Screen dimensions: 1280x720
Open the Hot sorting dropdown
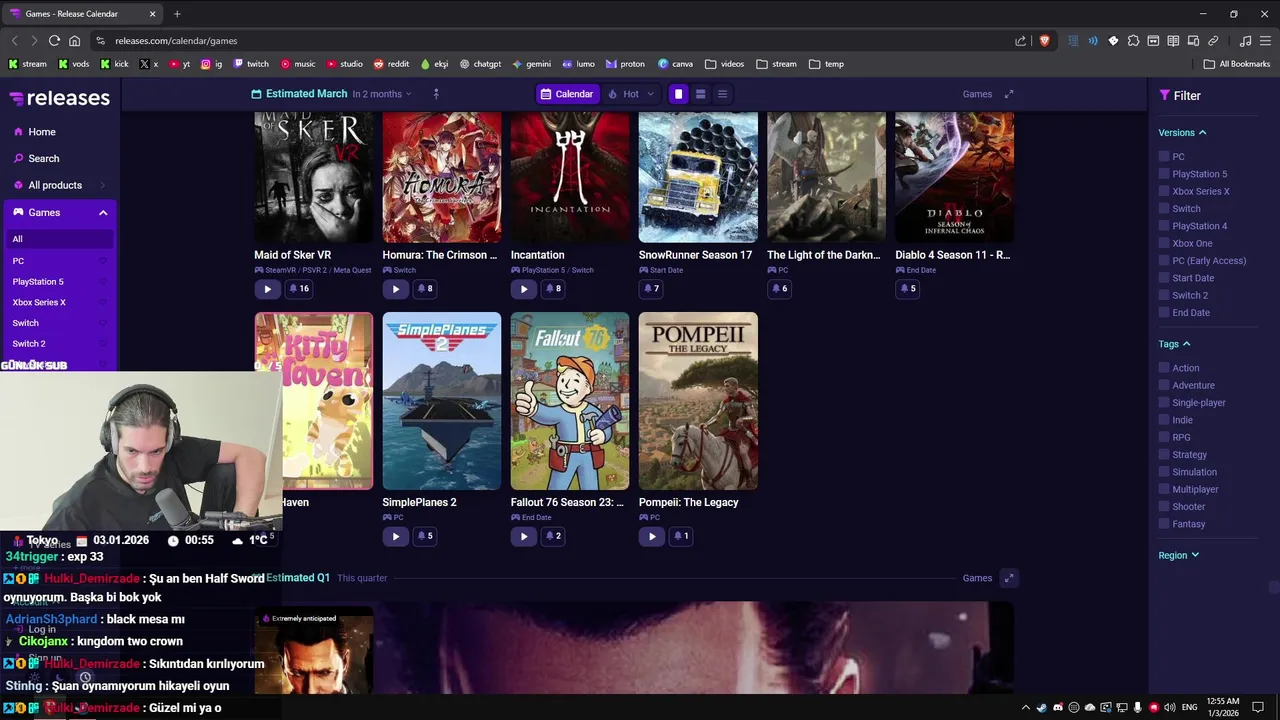click(631, 94)
